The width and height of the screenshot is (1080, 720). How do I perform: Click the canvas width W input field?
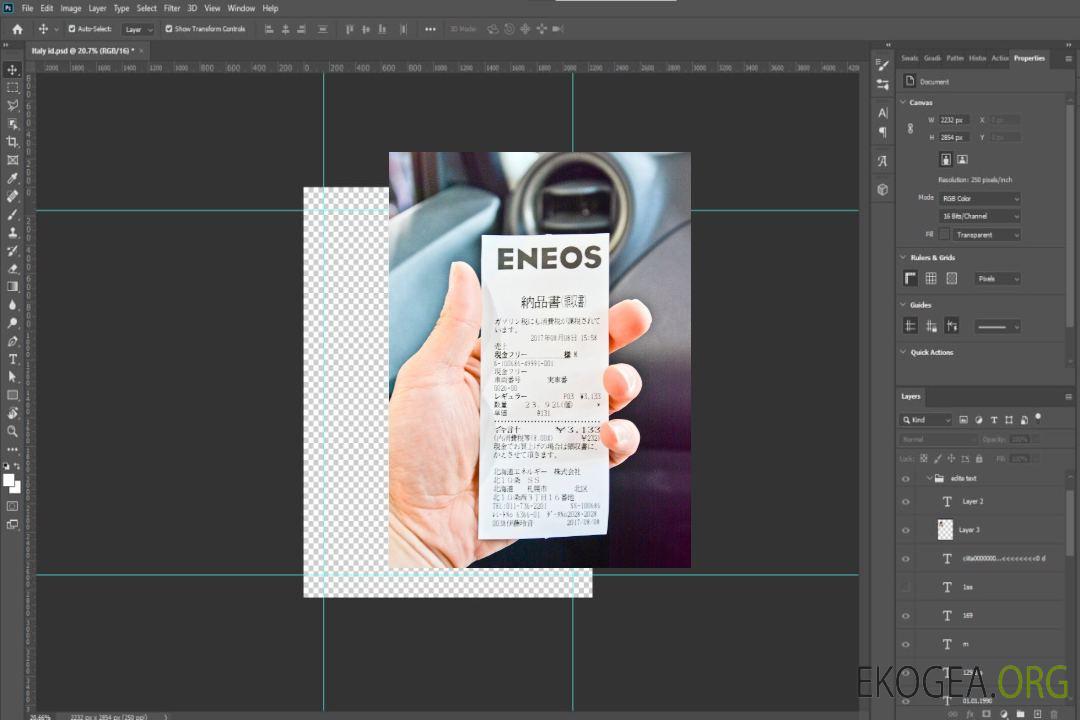pos(954,120)
